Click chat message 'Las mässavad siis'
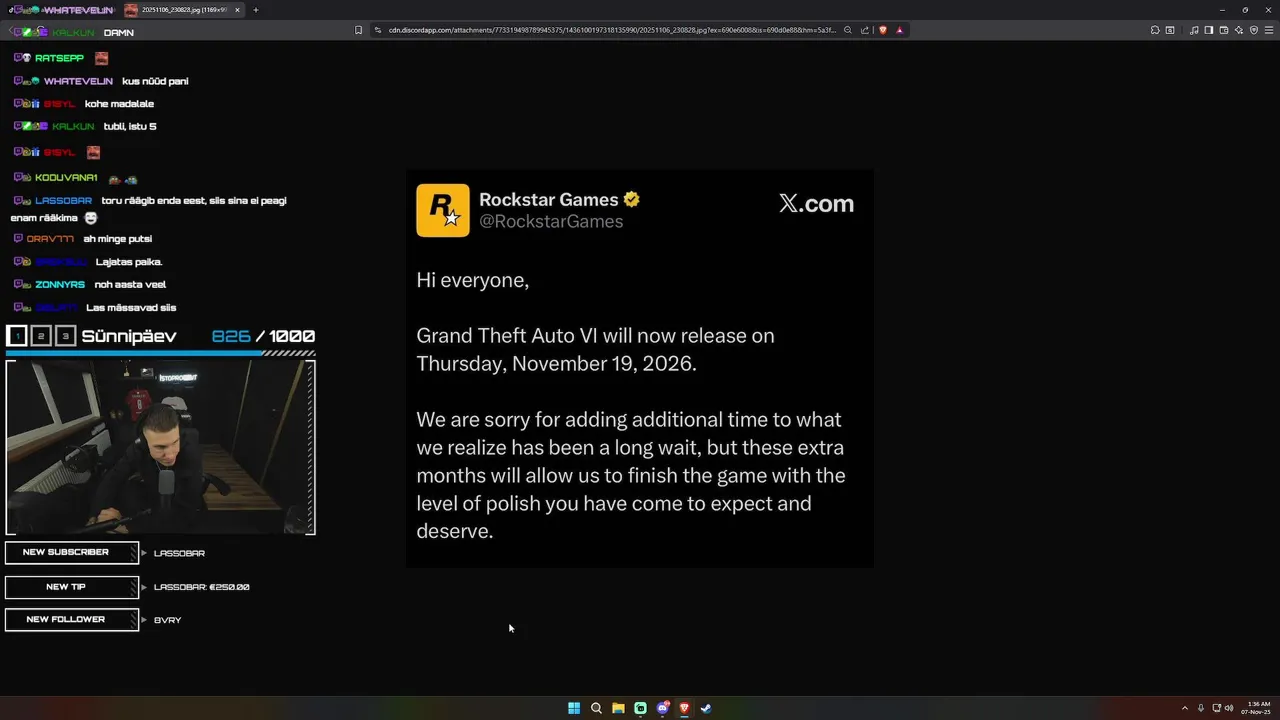The height and width of the screenshot is (720, 1280). point(131,308)
